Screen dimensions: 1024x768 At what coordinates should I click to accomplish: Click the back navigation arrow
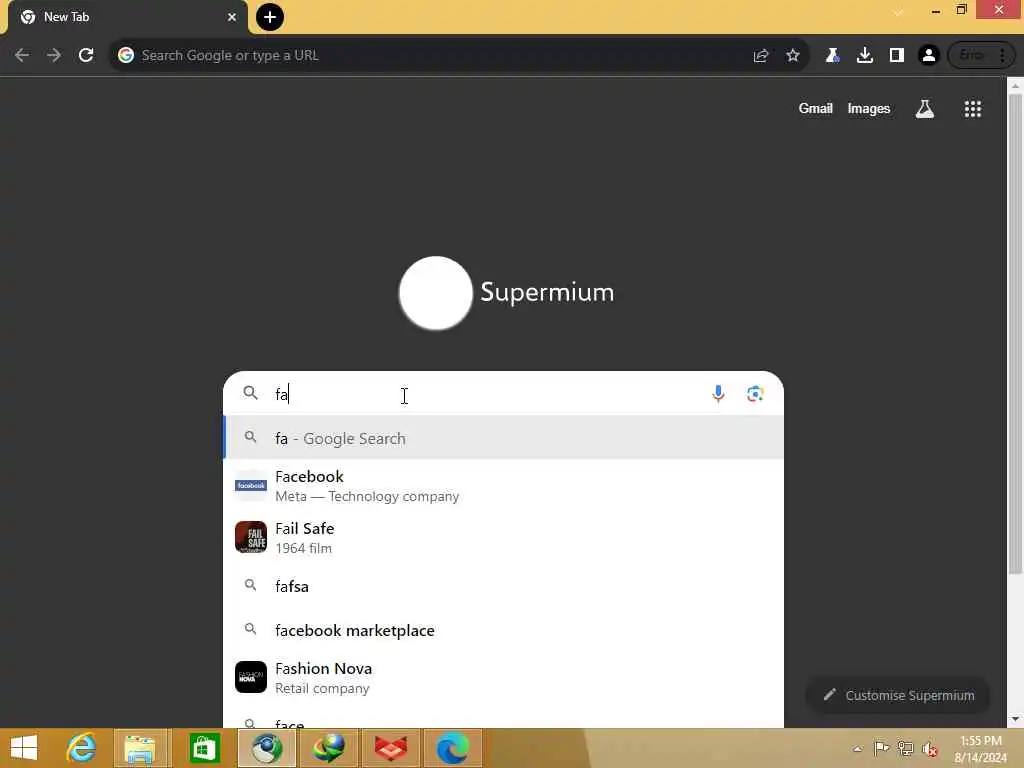22,56
